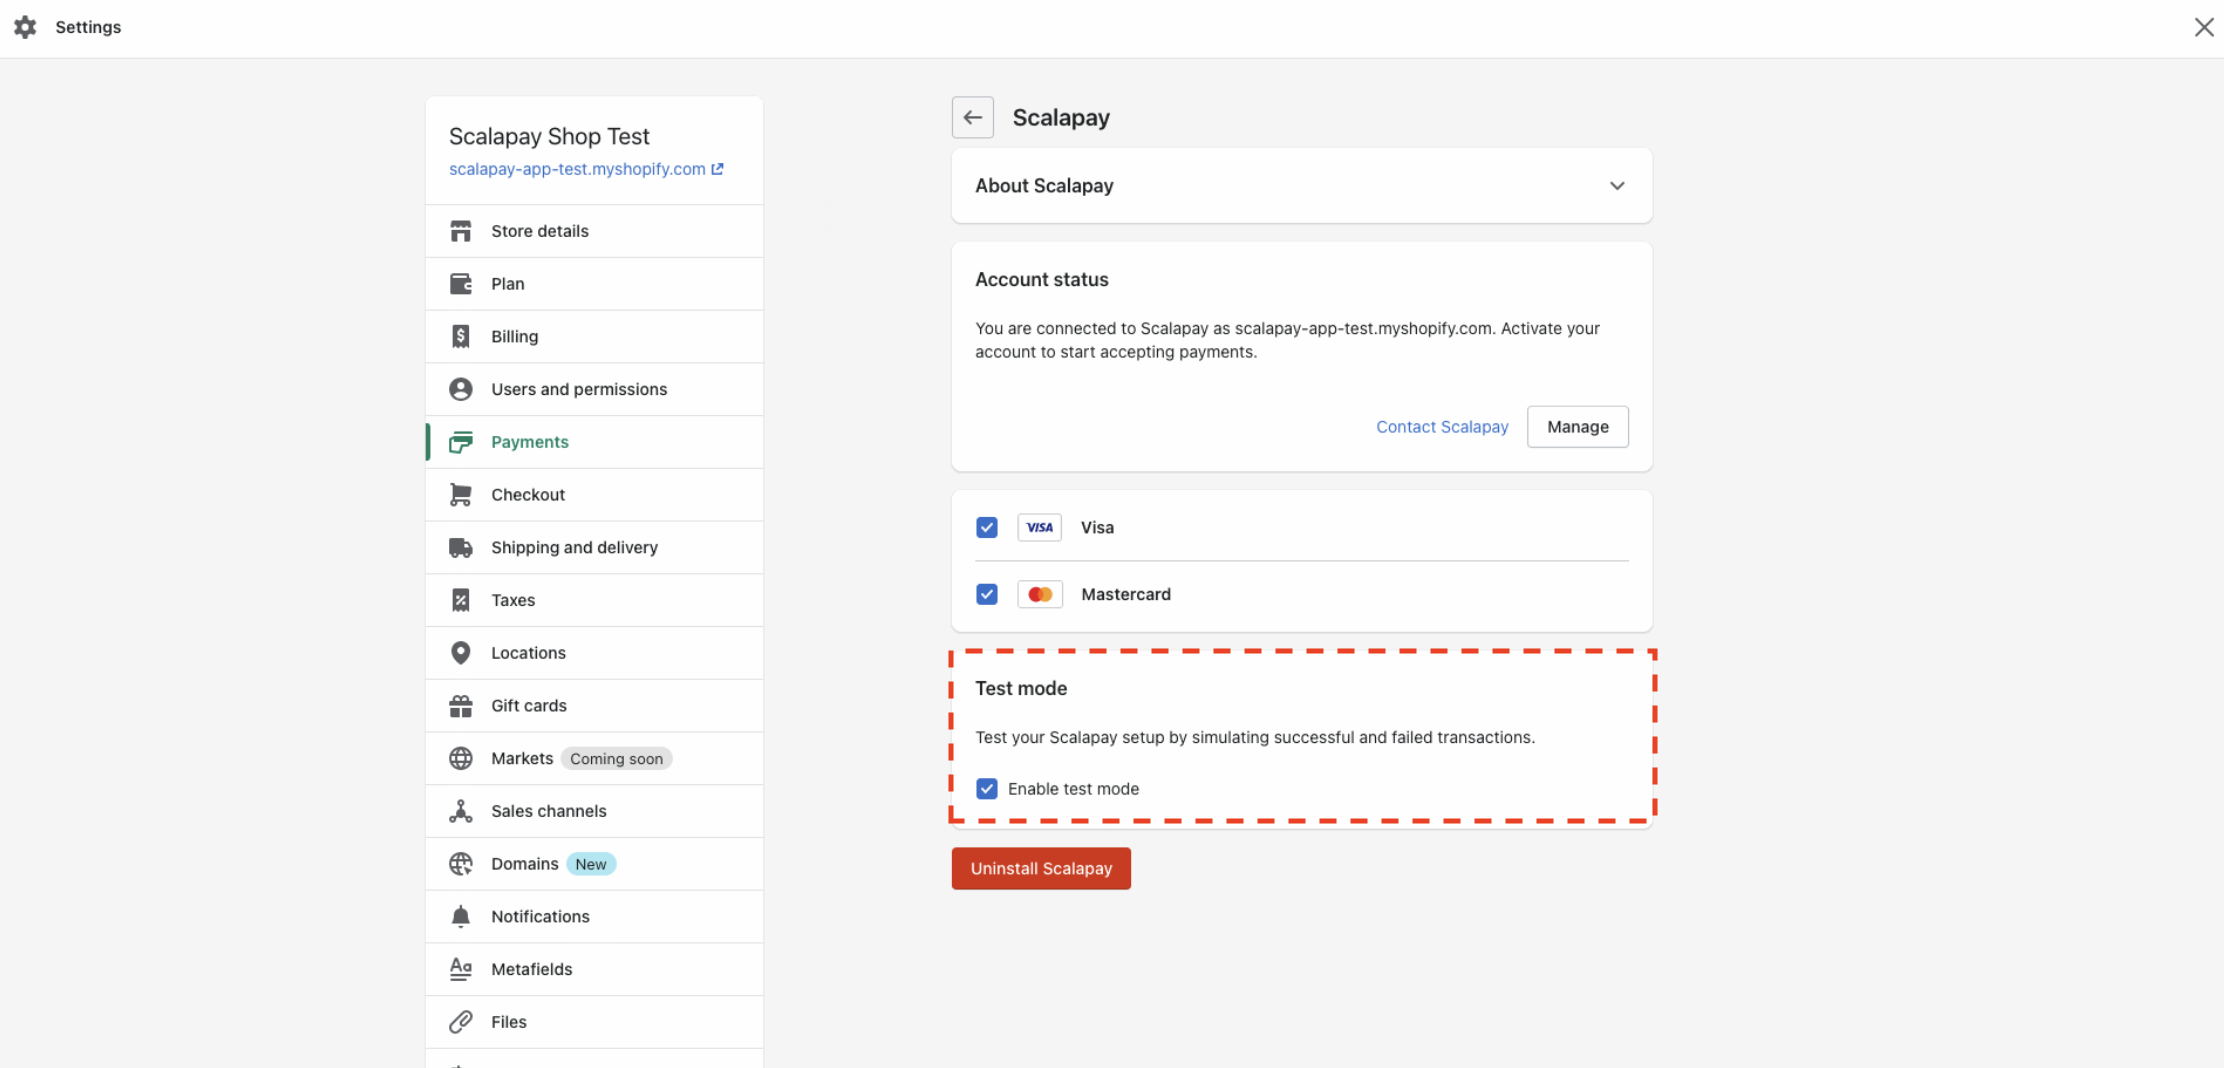Click the Visa card logo
Image resolution: width=2224 pixels, height=1068 pixels.
click(1039, 527)
